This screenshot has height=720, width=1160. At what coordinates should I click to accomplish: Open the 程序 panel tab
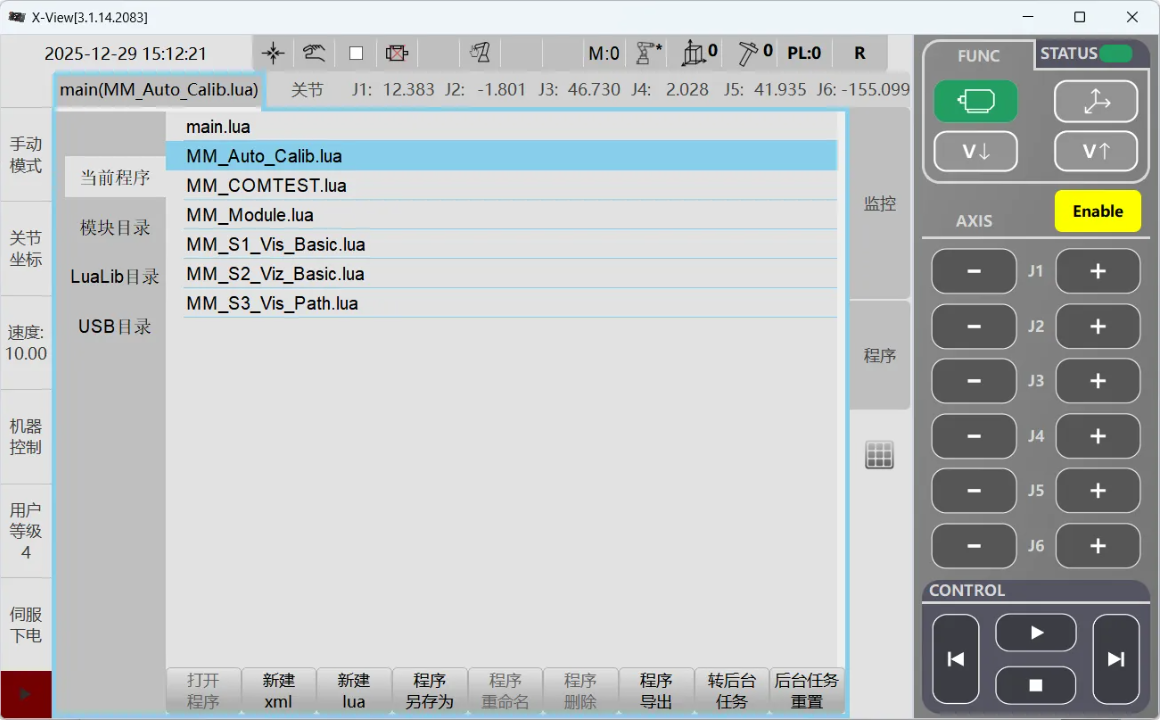878,355
